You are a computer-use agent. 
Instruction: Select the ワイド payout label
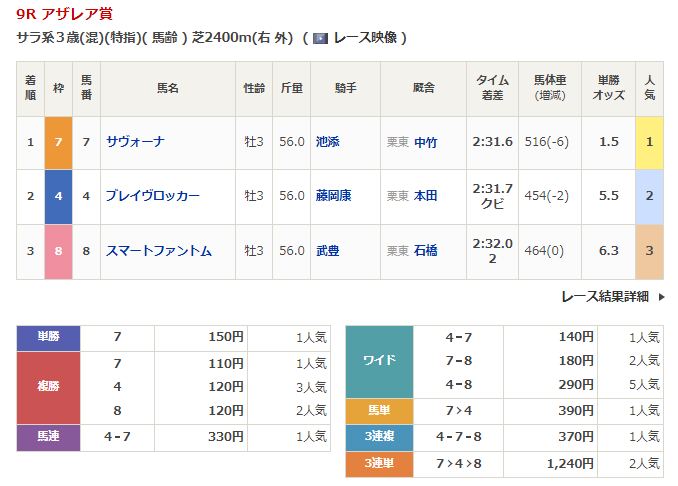(x=379, y=361)
